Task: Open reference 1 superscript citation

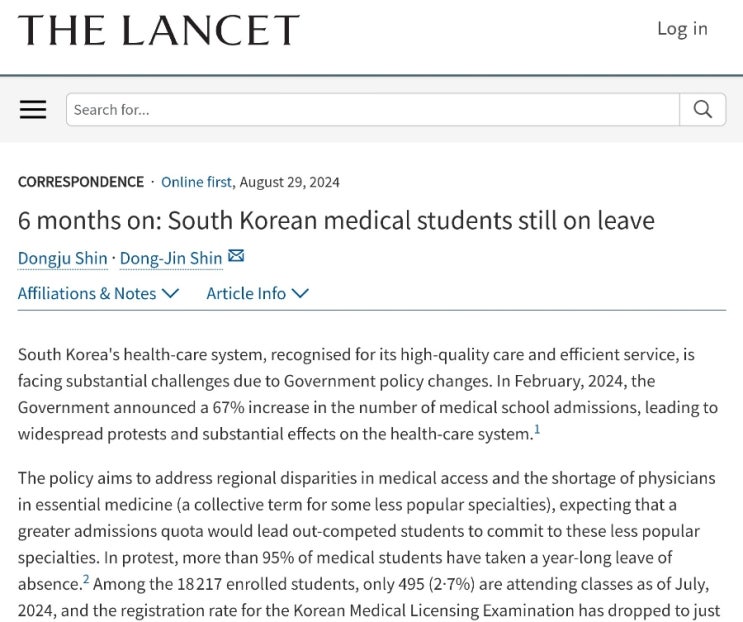Action: tap(537, 430)
